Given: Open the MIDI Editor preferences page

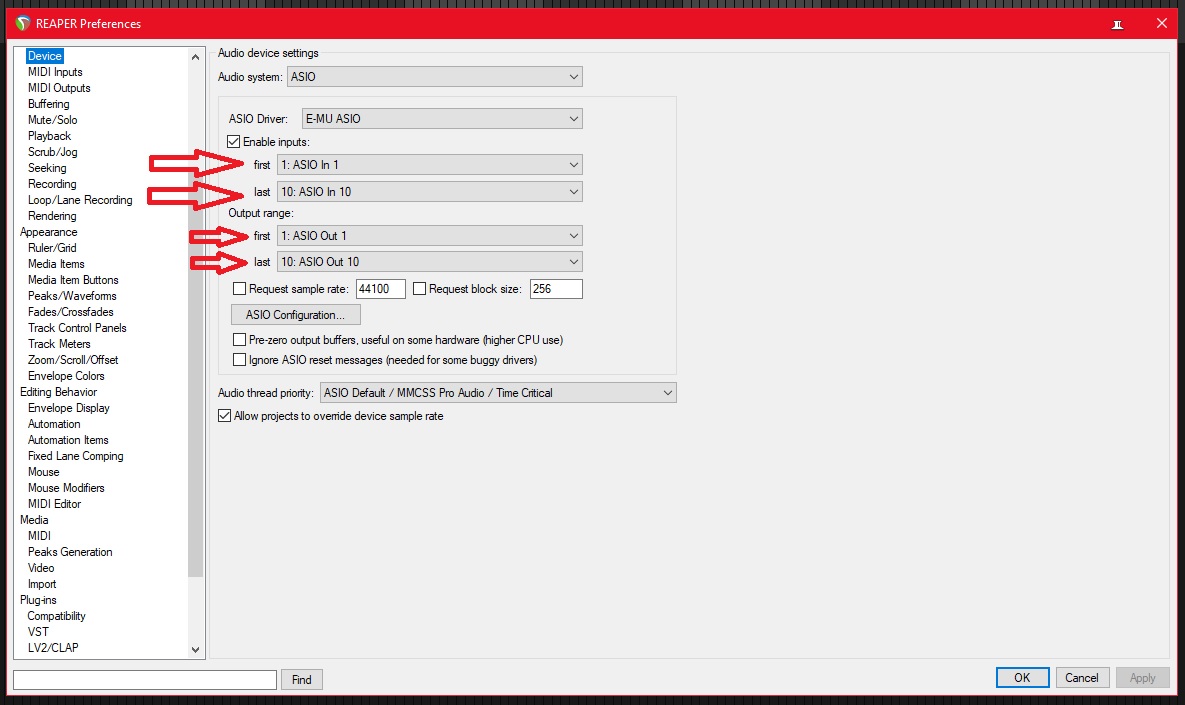Looking at the screenshot, I should [x=54, y=504].
